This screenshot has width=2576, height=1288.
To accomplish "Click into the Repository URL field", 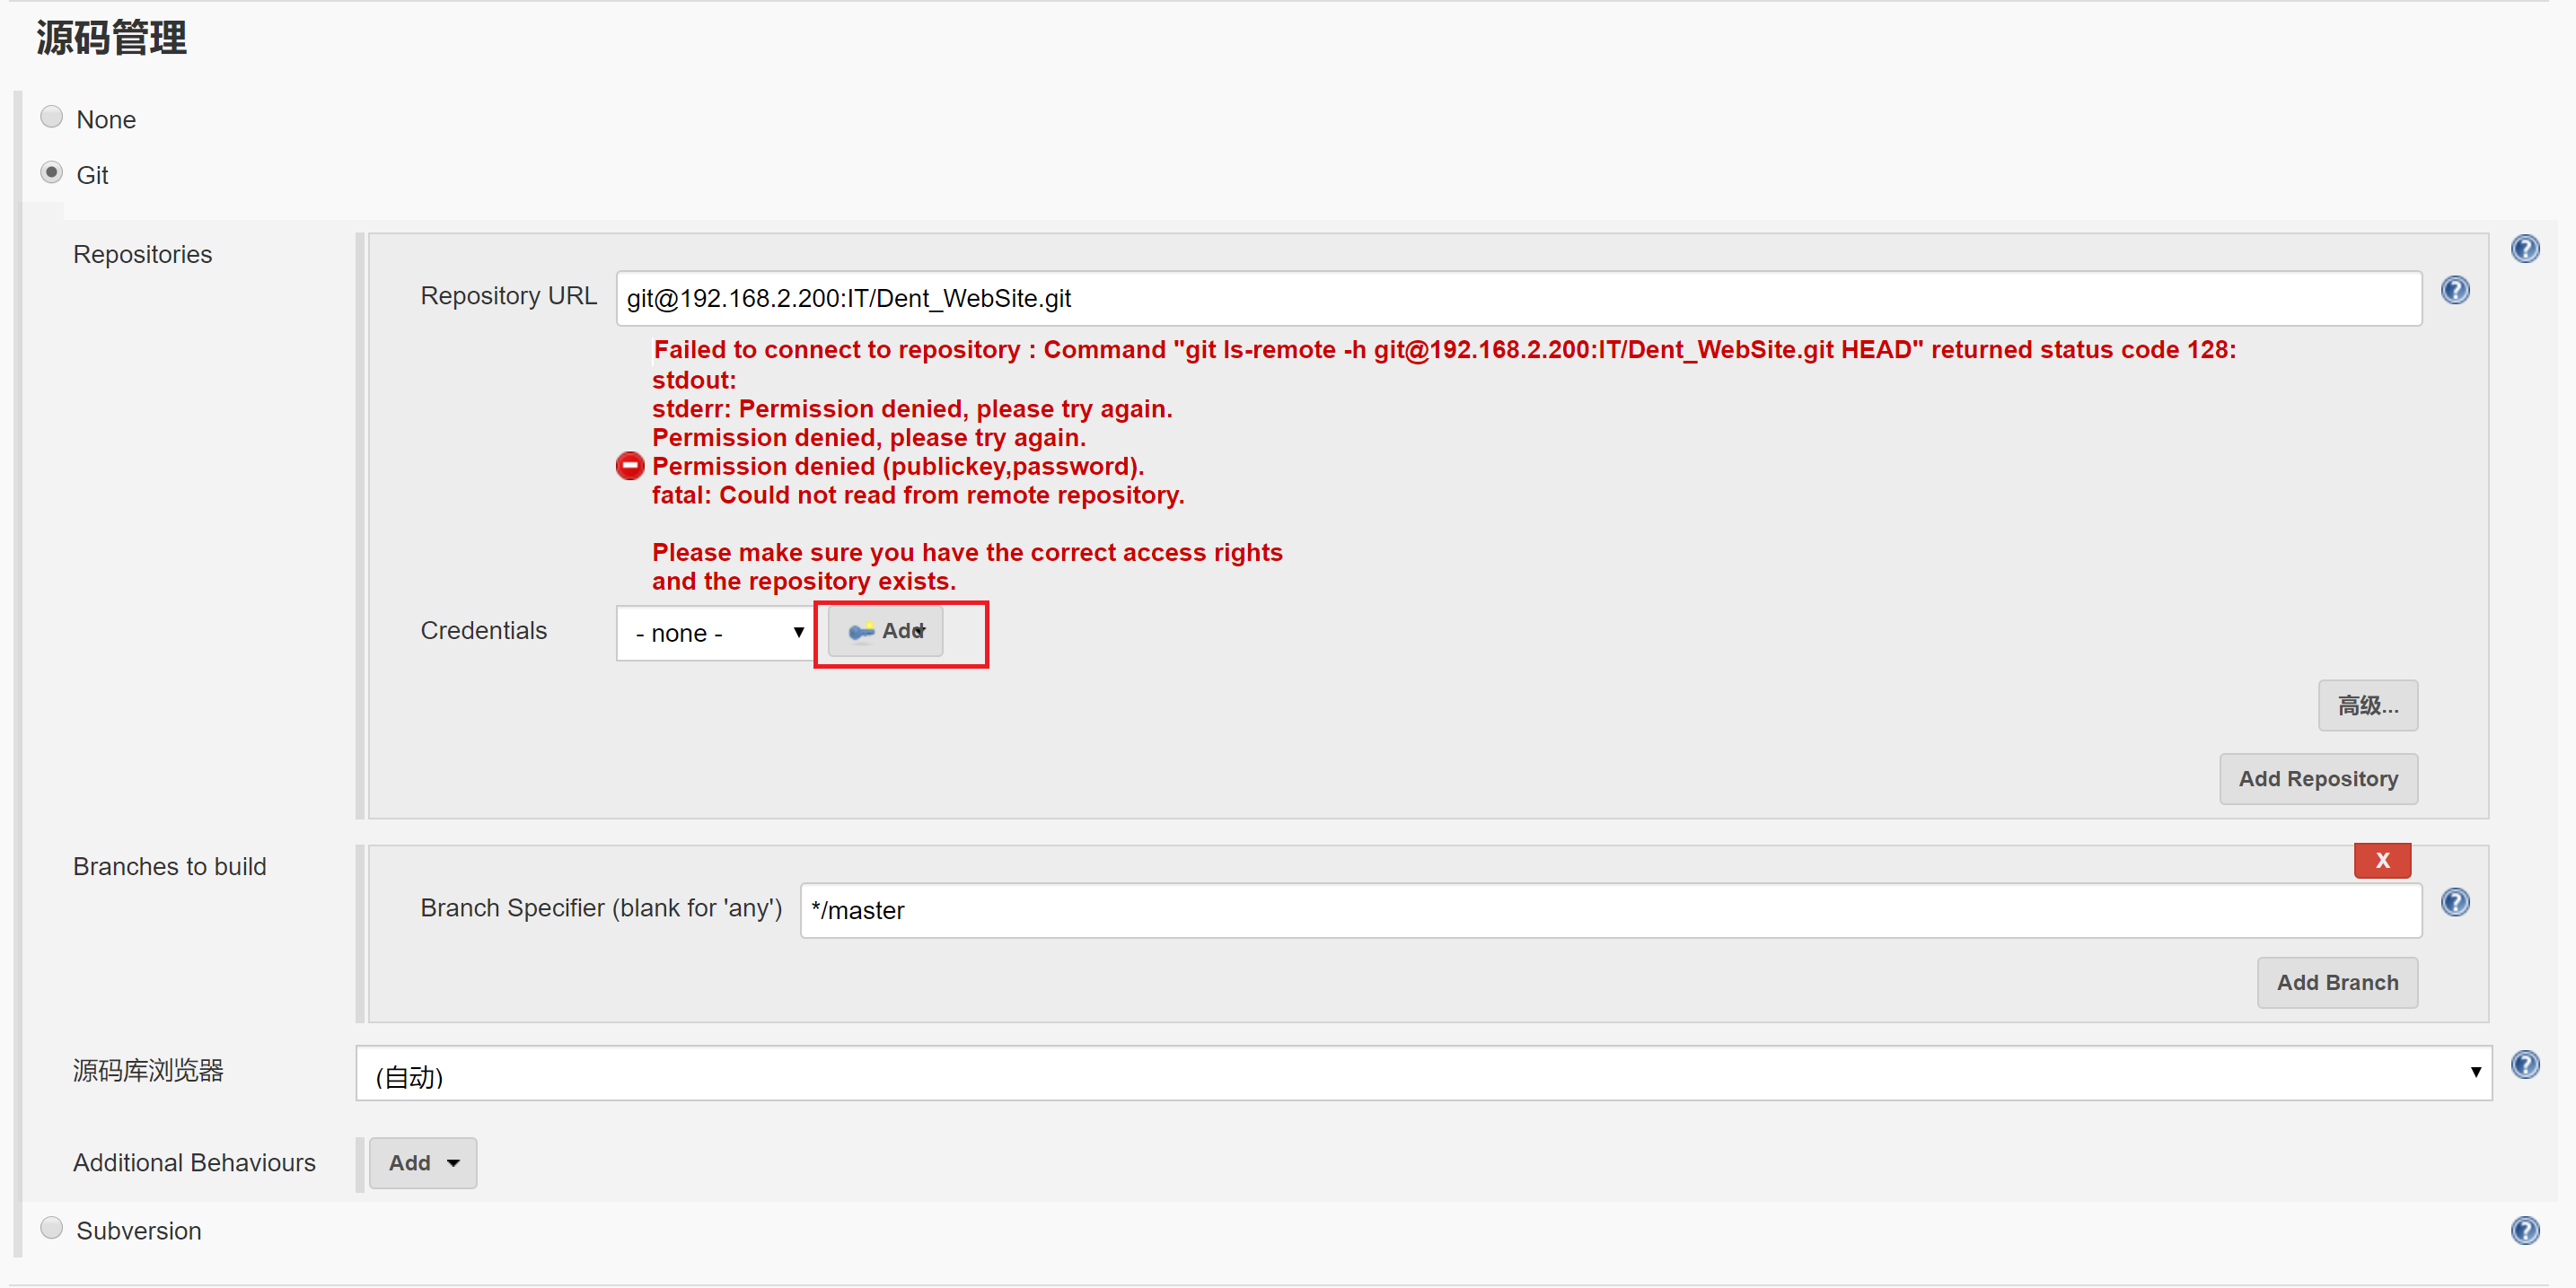I will [x=1517, y=299].
